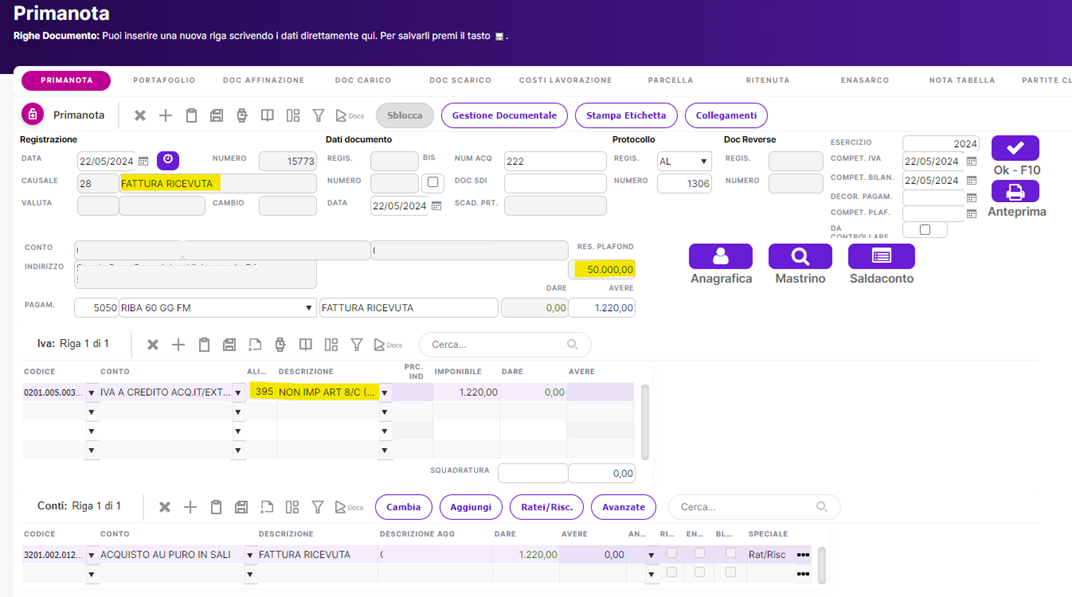The width and height of the screenshot is (1072, 597).
Task: Click the Anagrafica person icon button
Action: tap(721, 256)
